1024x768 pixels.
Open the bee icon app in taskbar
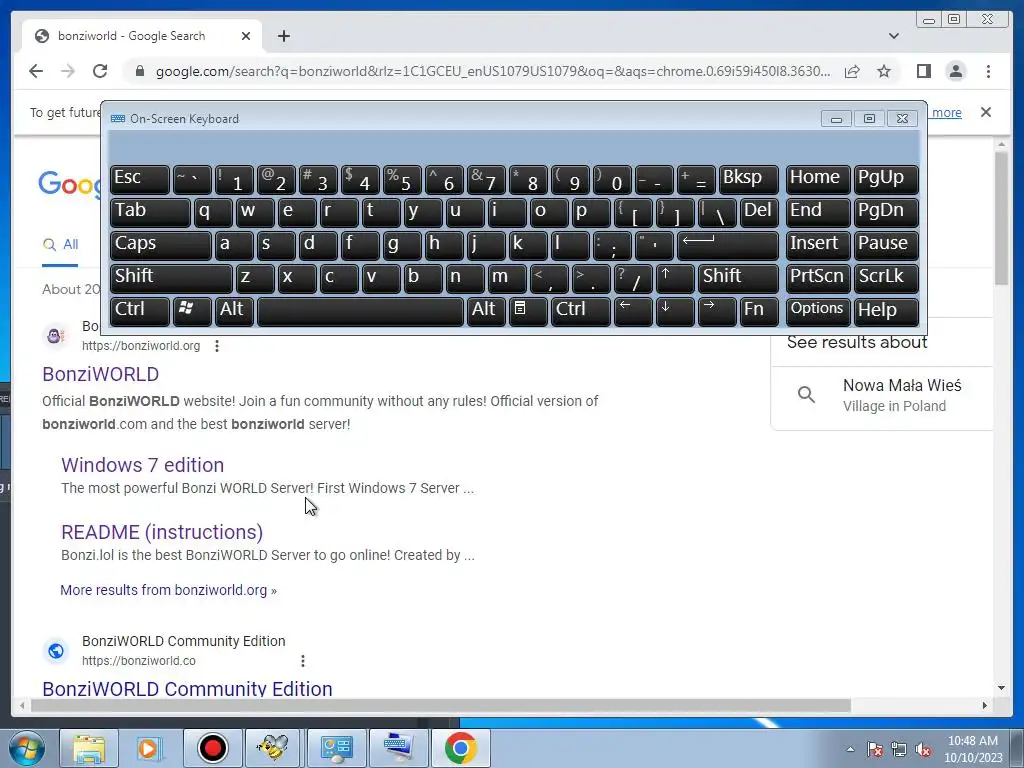[274, 748]
